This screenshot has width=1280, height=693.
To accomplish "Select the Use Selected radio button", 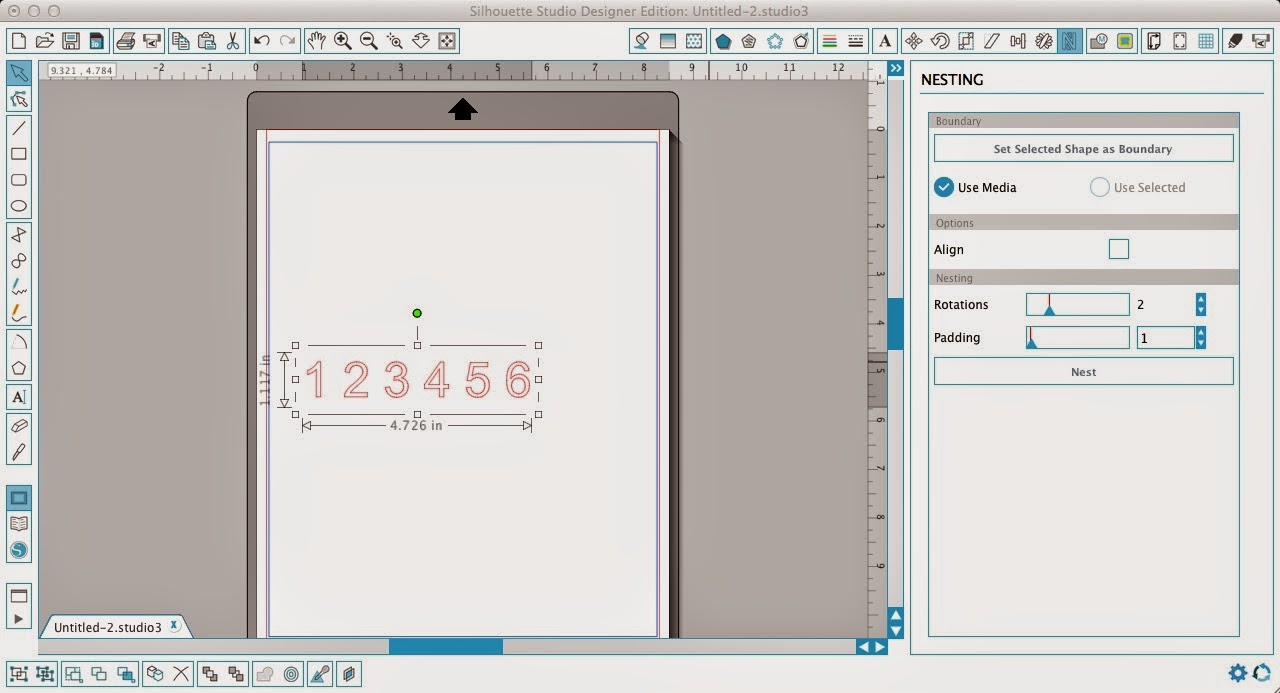I will [x=1099, y=187].
